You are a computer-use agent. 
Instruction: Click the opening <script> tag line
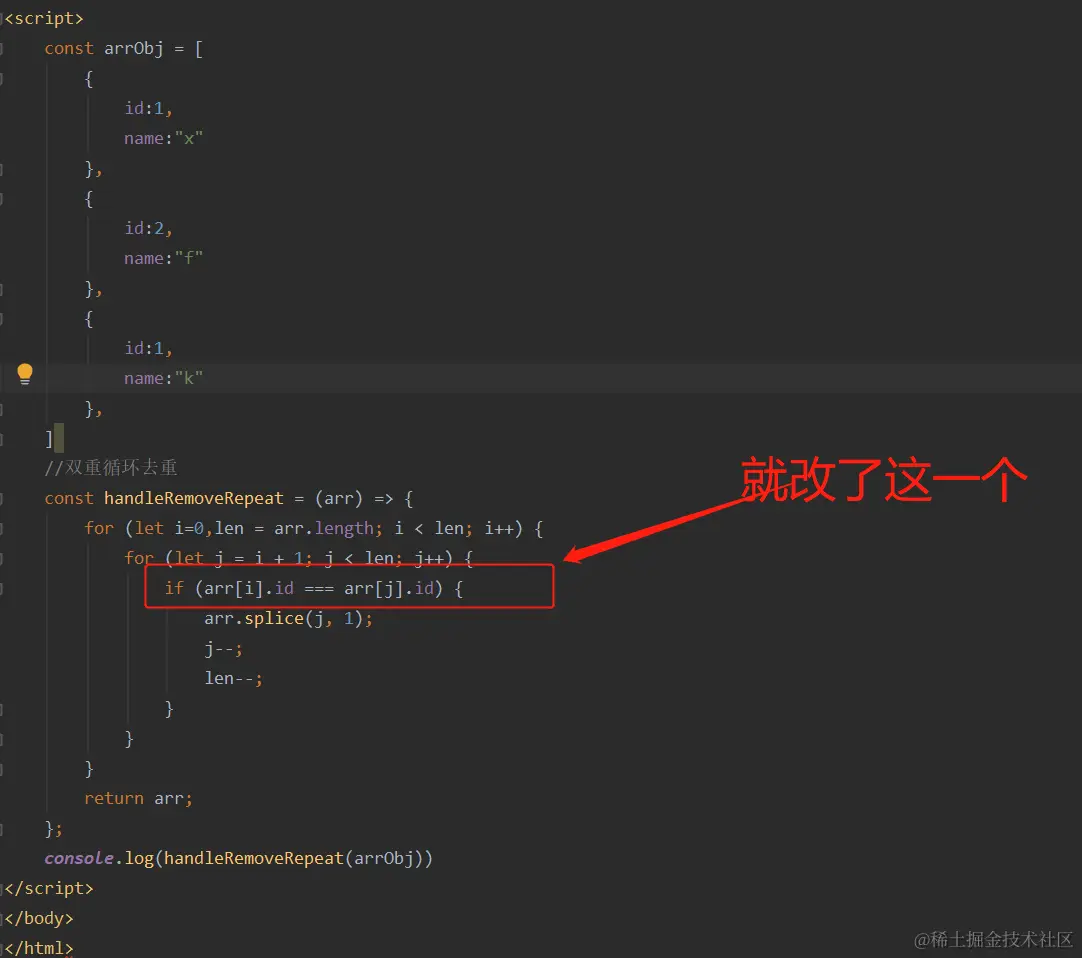click(x=44, y=19)
